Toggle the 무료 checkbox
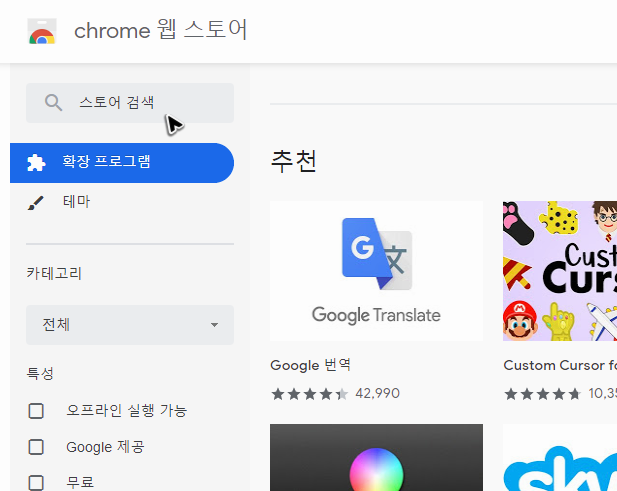This screenshot has width=617, height=491. [36, 483]
